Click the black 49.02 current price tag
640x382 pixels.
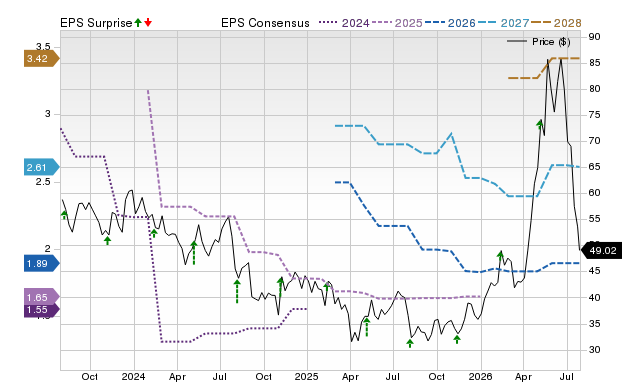(601, 251)
